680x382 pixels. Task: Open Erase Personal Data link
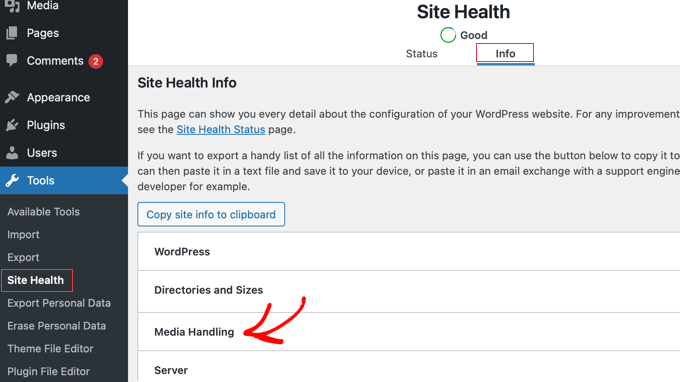coord(56,326)
